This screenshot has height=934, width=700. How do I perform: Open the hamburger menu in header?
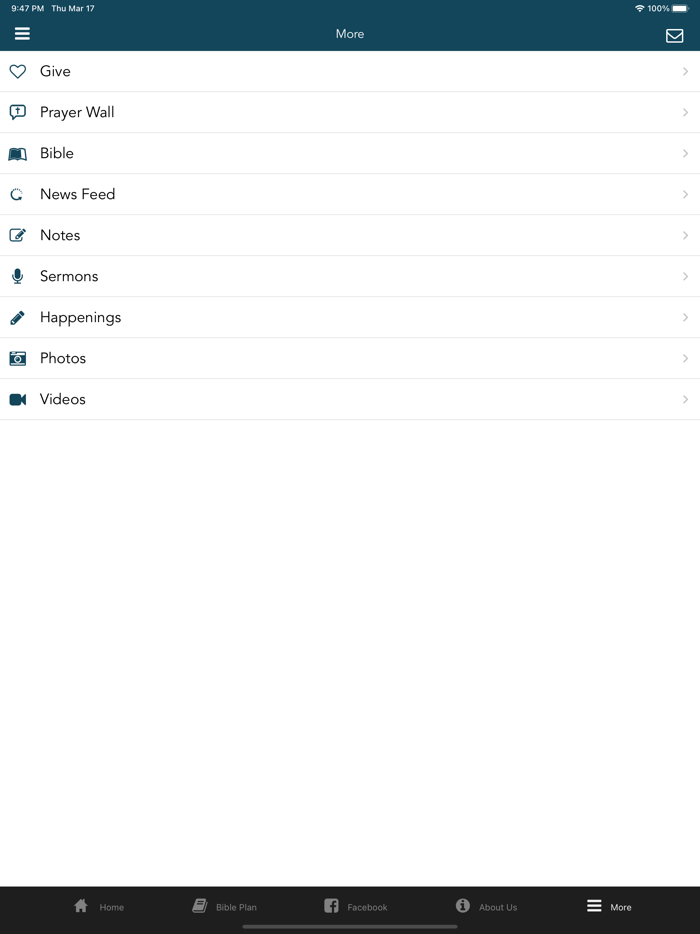coord(22,34)
